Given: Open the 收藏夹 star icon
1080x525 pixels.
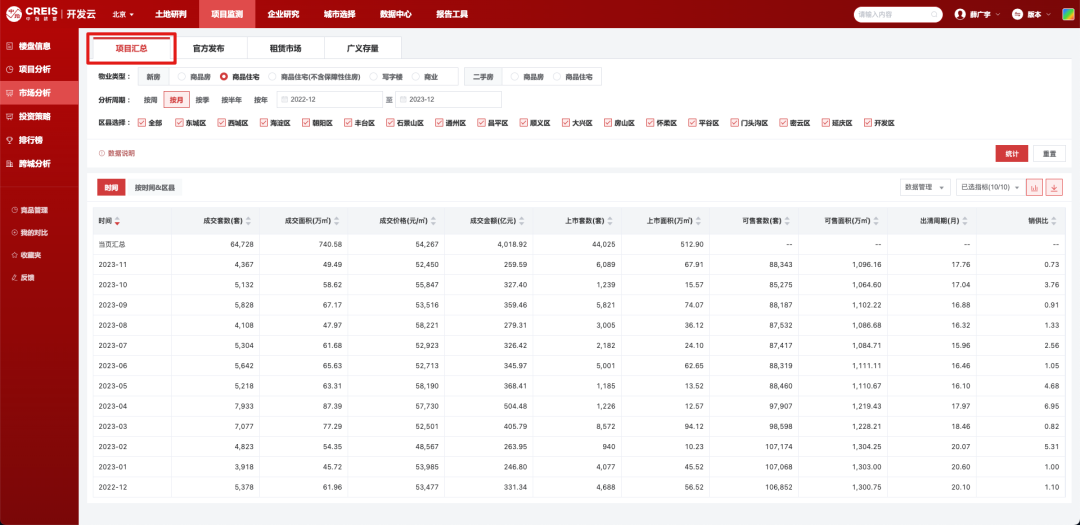Looking at the screenshot, I should point(14,255).
